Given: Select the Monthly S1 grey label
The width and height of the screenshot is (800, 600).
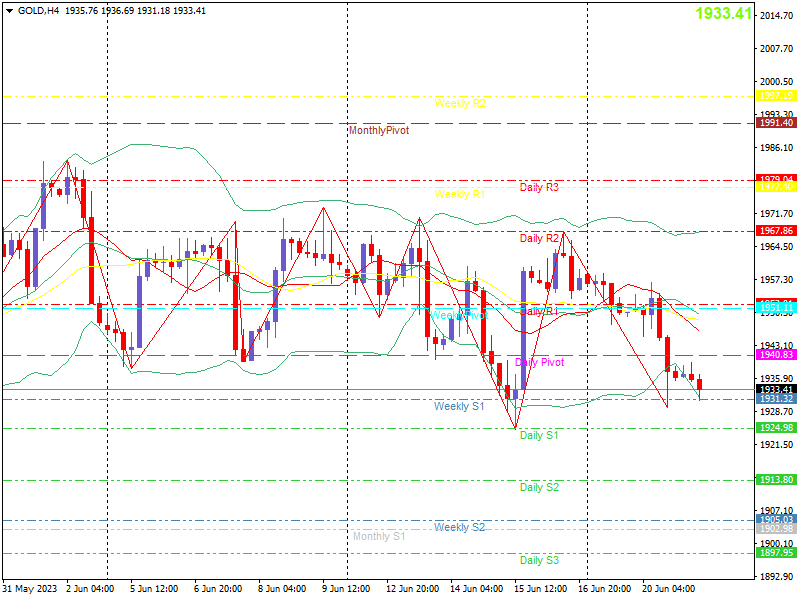Looking at the screenshot, I should coord(379,537).
